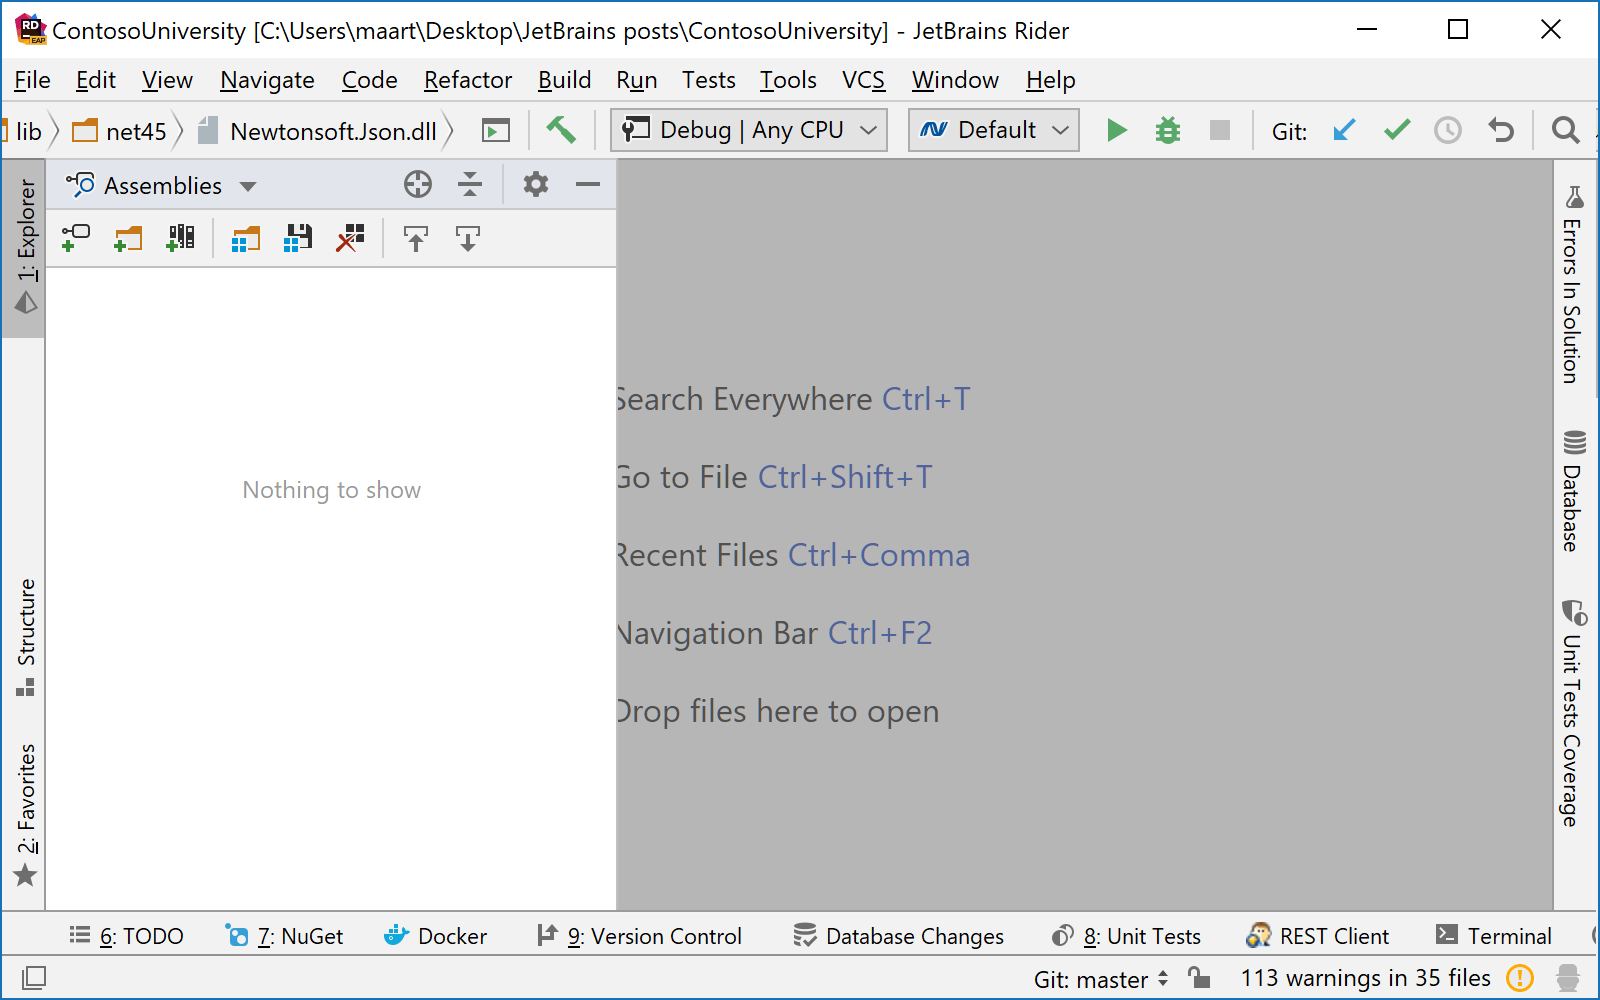This screenshot has height=1000, width=1600.
Task: Click the Stop square button
Action: tap(1220, 130)
